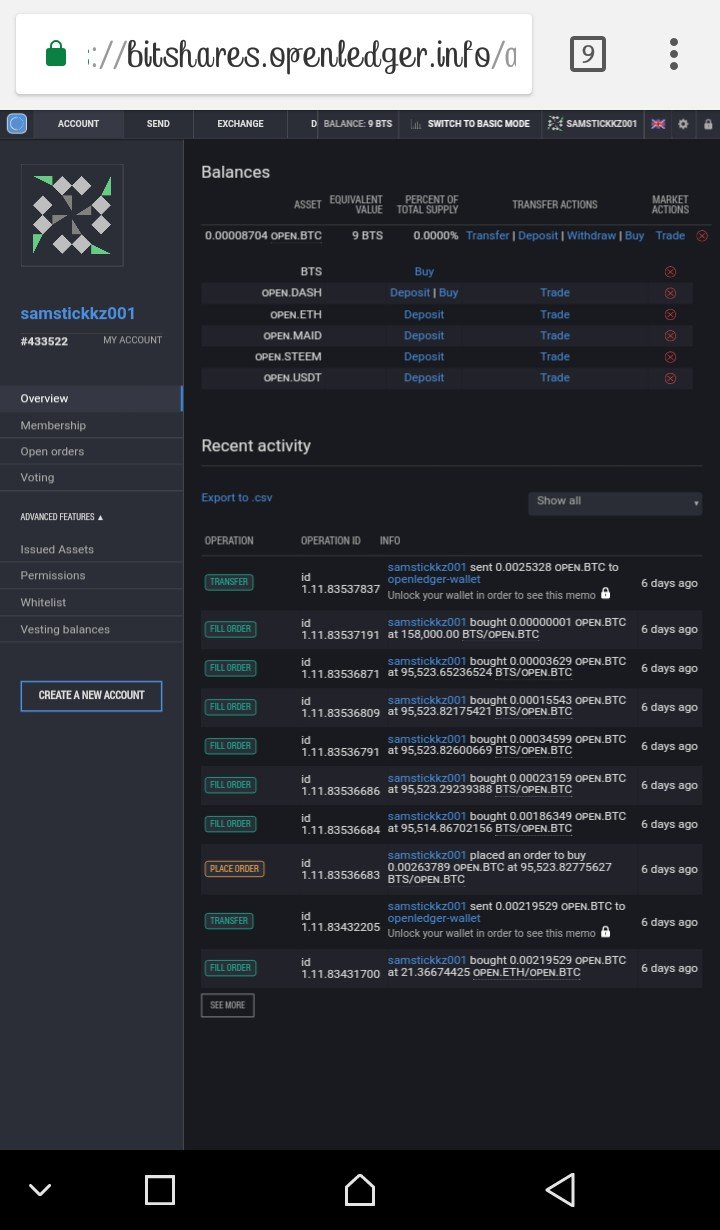This screenshot has height=1230, width=720.
Task: Click memo lock icon on 0.00219529 transfer
Action: click(x=606, y=932)
